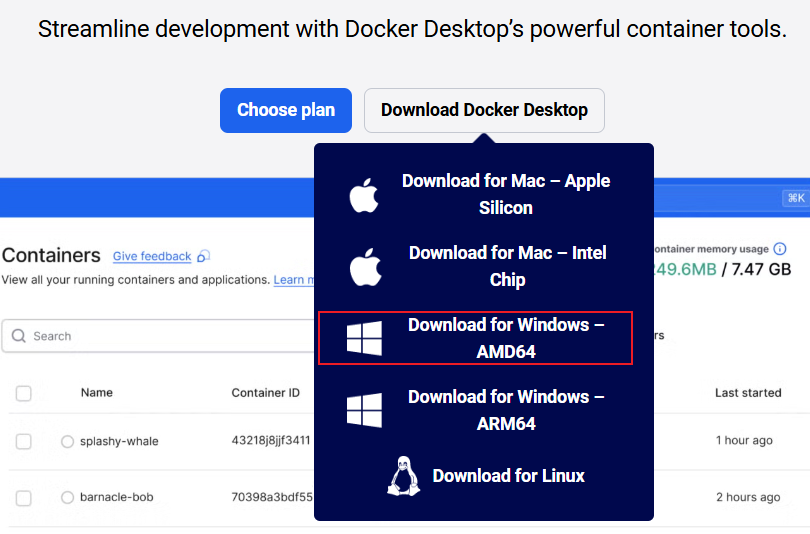Screen dimensions: 810x534
Task: Toggle the select-all checkbox in table header
Action: [x=24, y=393]
